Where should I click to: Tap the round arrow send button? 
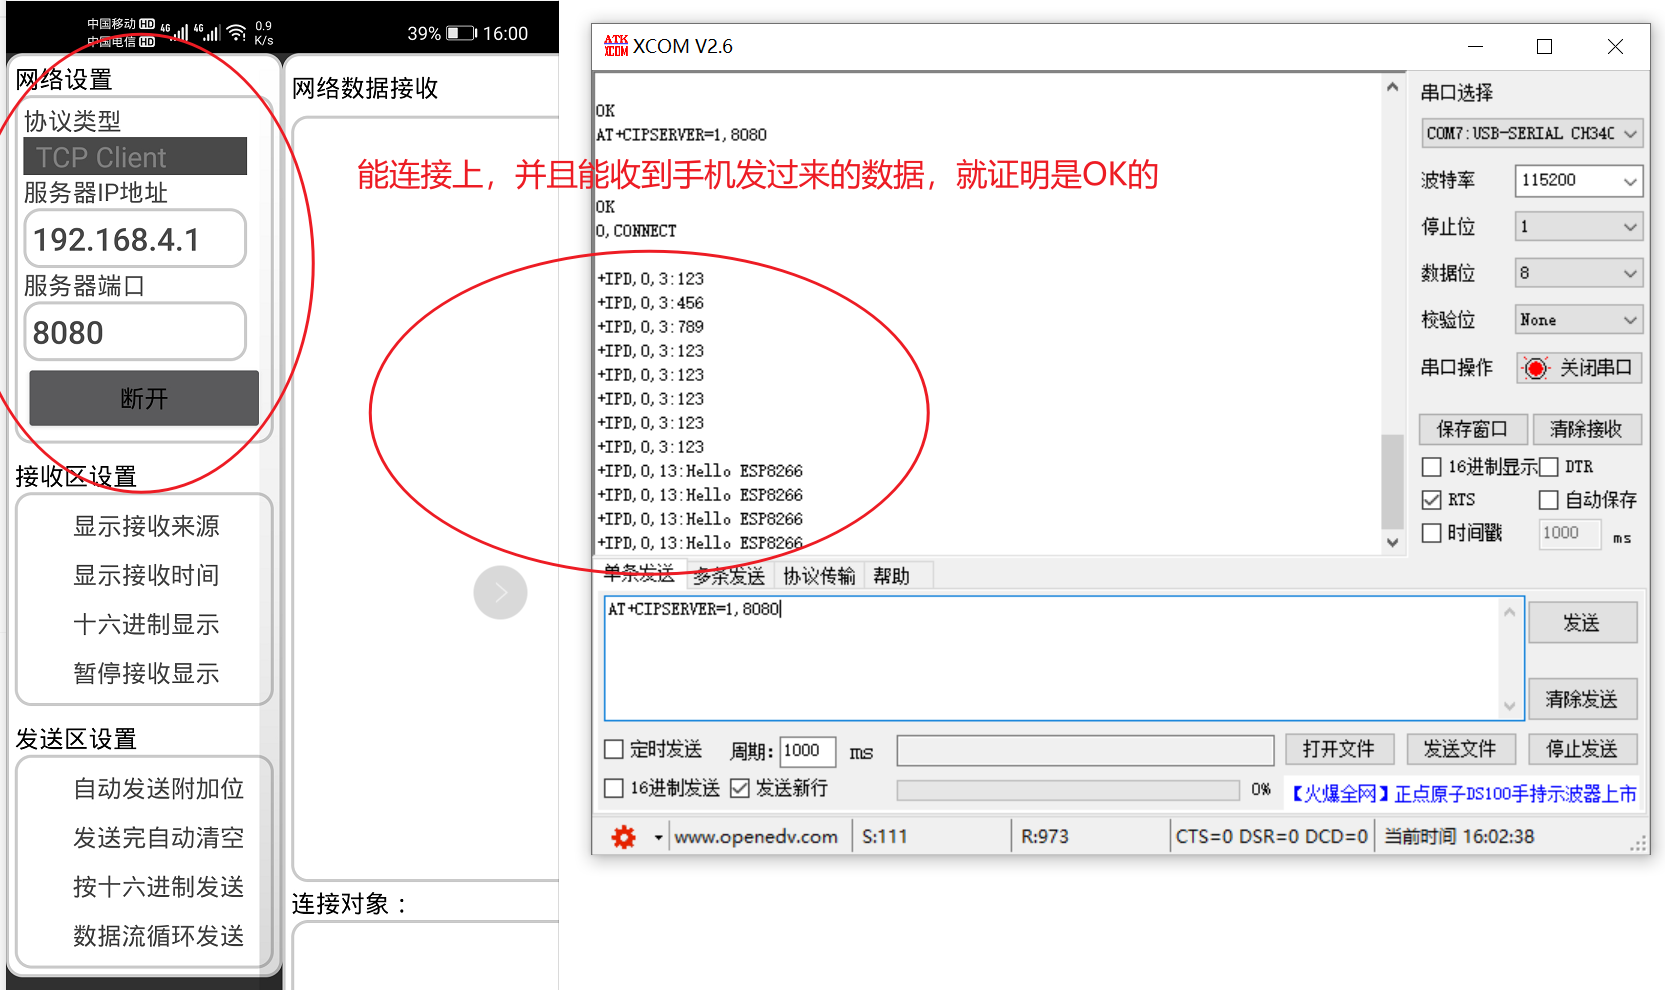(500, 593)
